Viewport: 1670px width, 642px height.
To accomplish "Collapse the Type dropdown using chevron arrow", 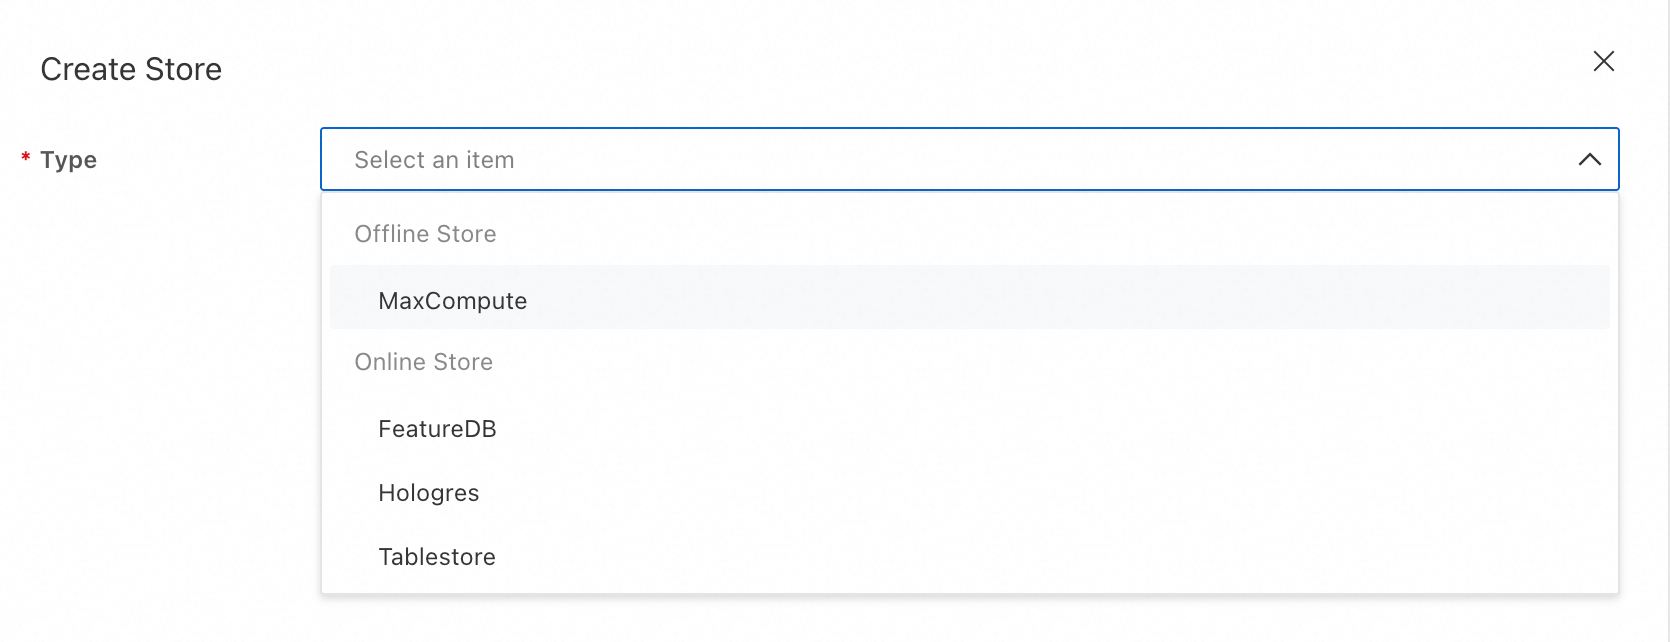I will click(1589, 160).
